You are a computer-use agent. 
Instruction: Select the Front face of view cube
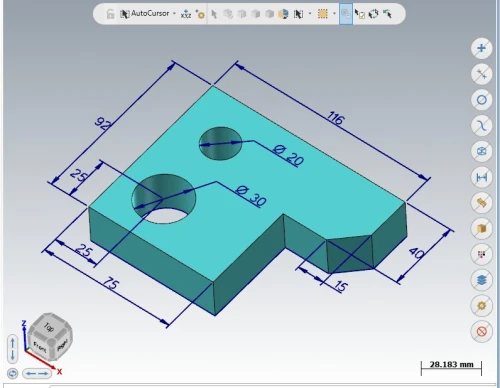pyautogui.click(x=39, y=348)
